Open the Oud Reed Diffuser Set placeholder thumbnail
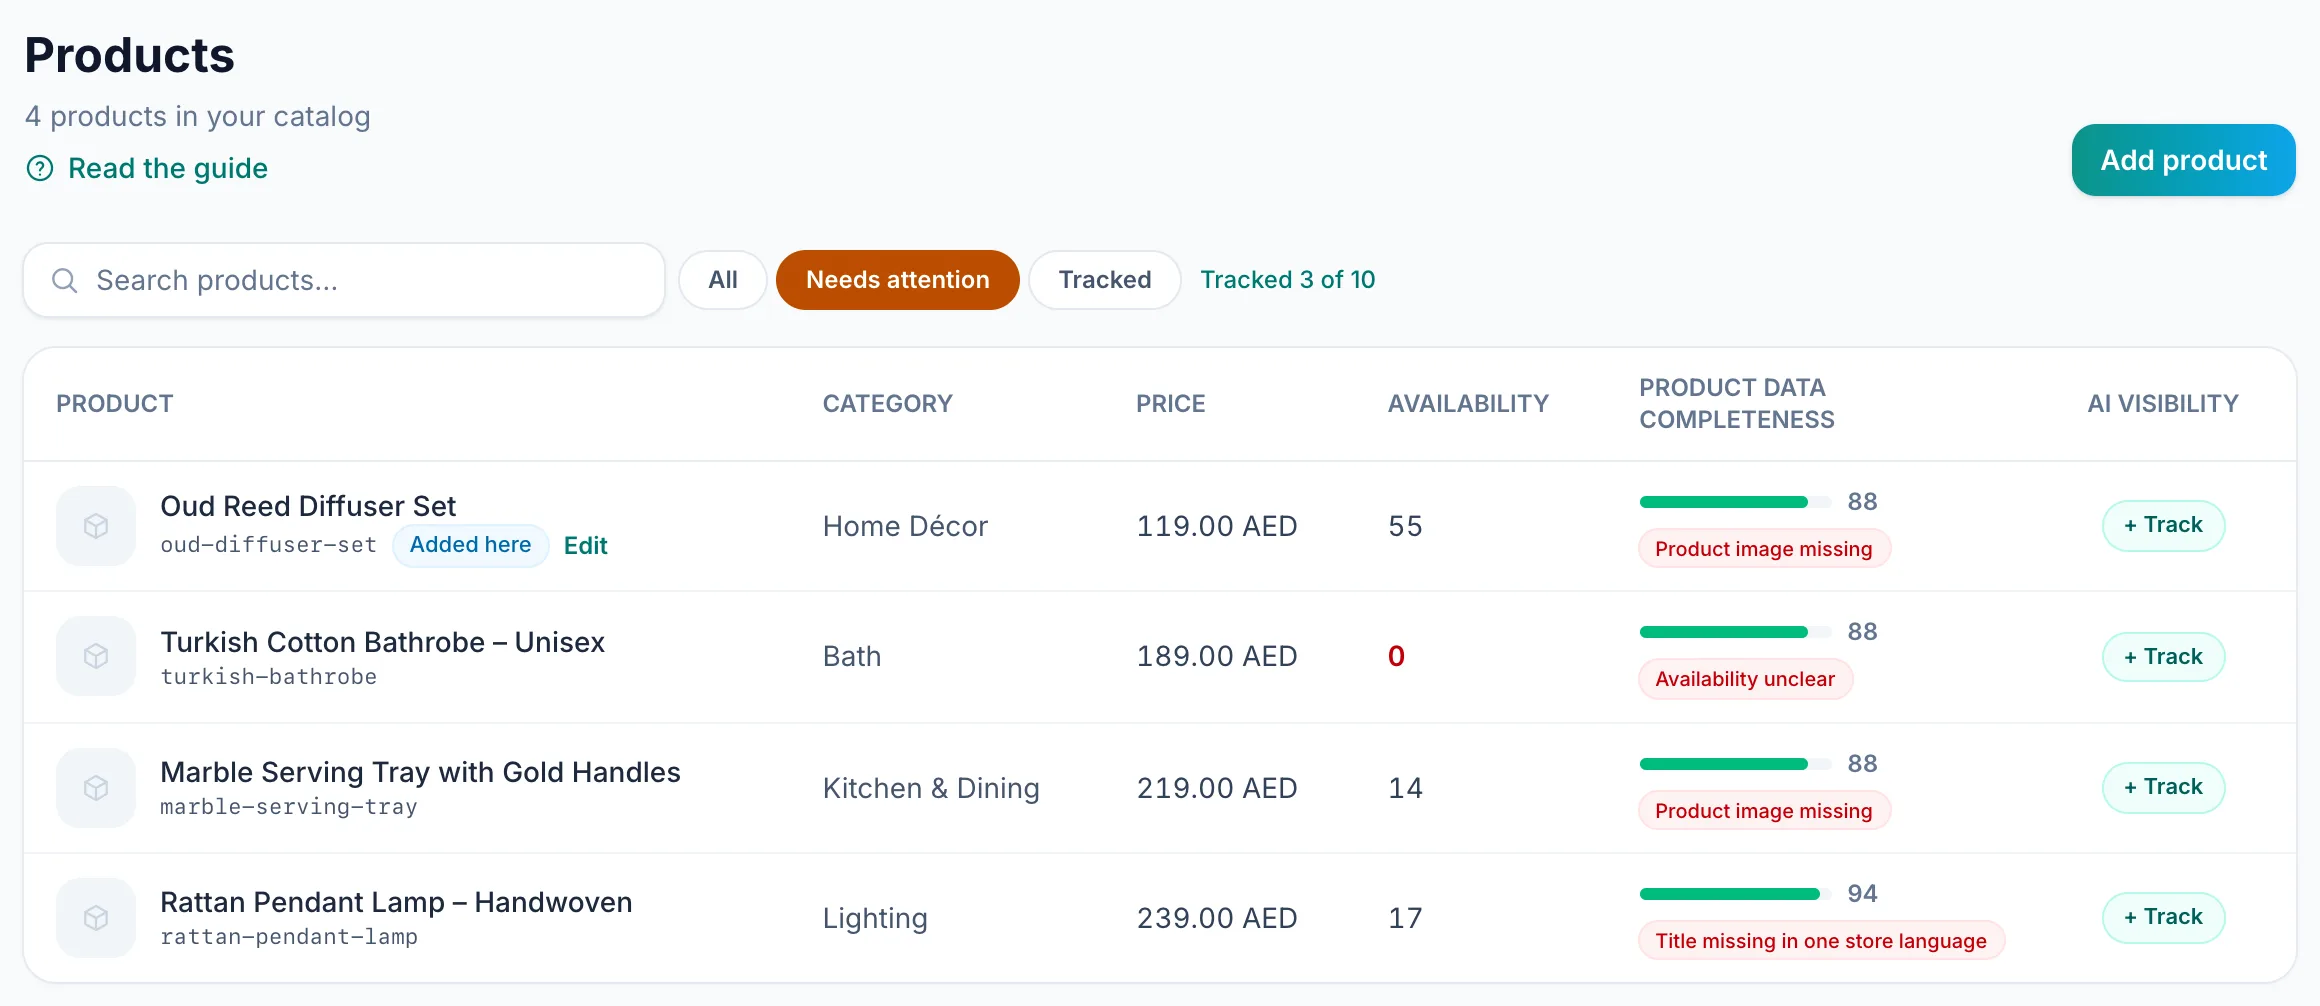The image size is (2320, 1006). (96, 526)
